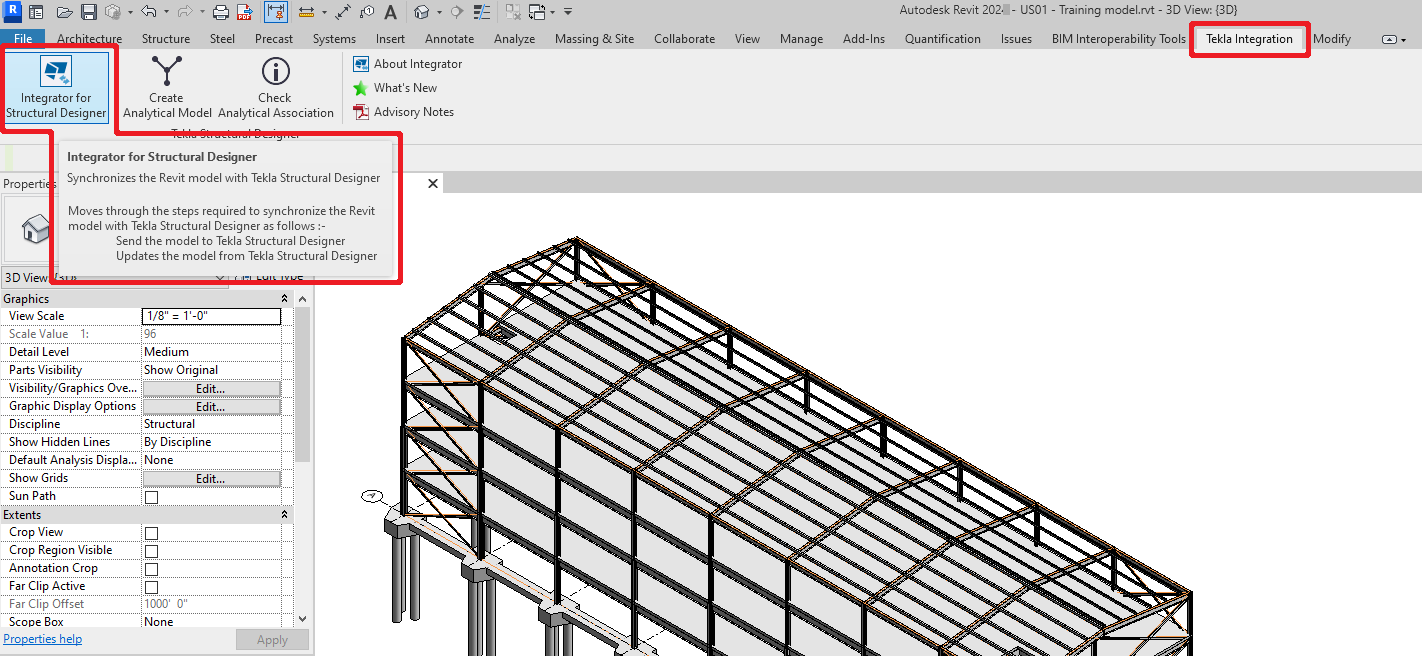Click the Save icon in quick access toolbar

tap(89, 13)
